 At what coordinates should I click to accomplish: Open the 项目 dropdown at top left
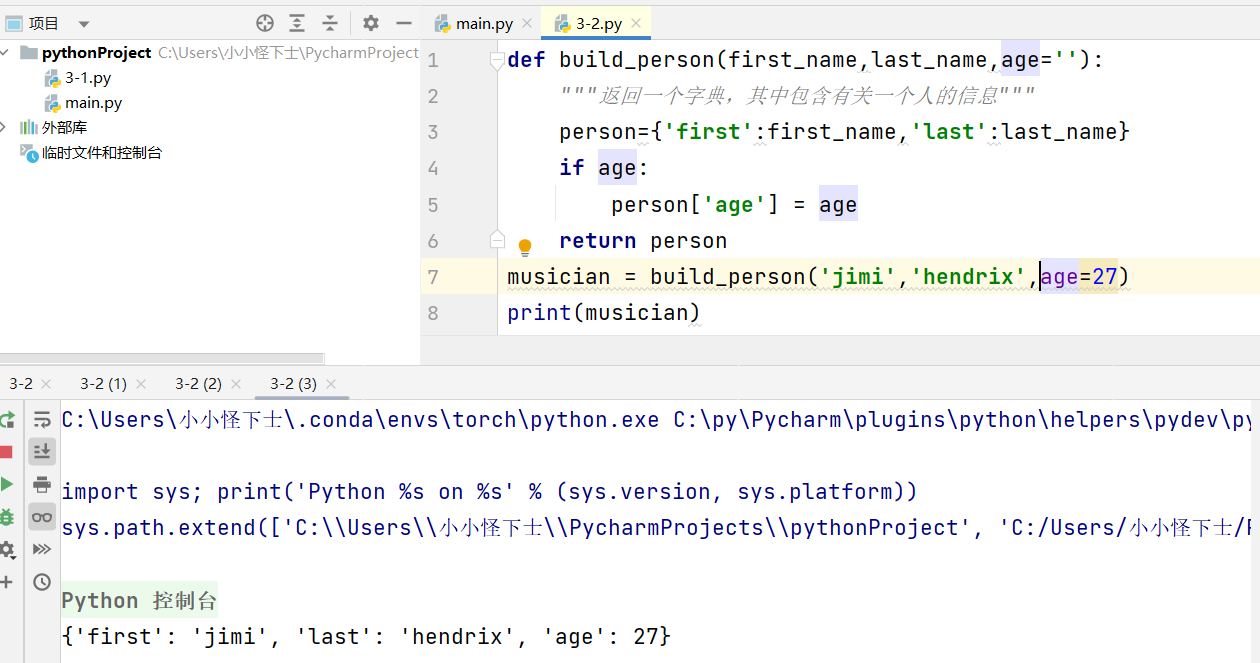coord(82,22)
